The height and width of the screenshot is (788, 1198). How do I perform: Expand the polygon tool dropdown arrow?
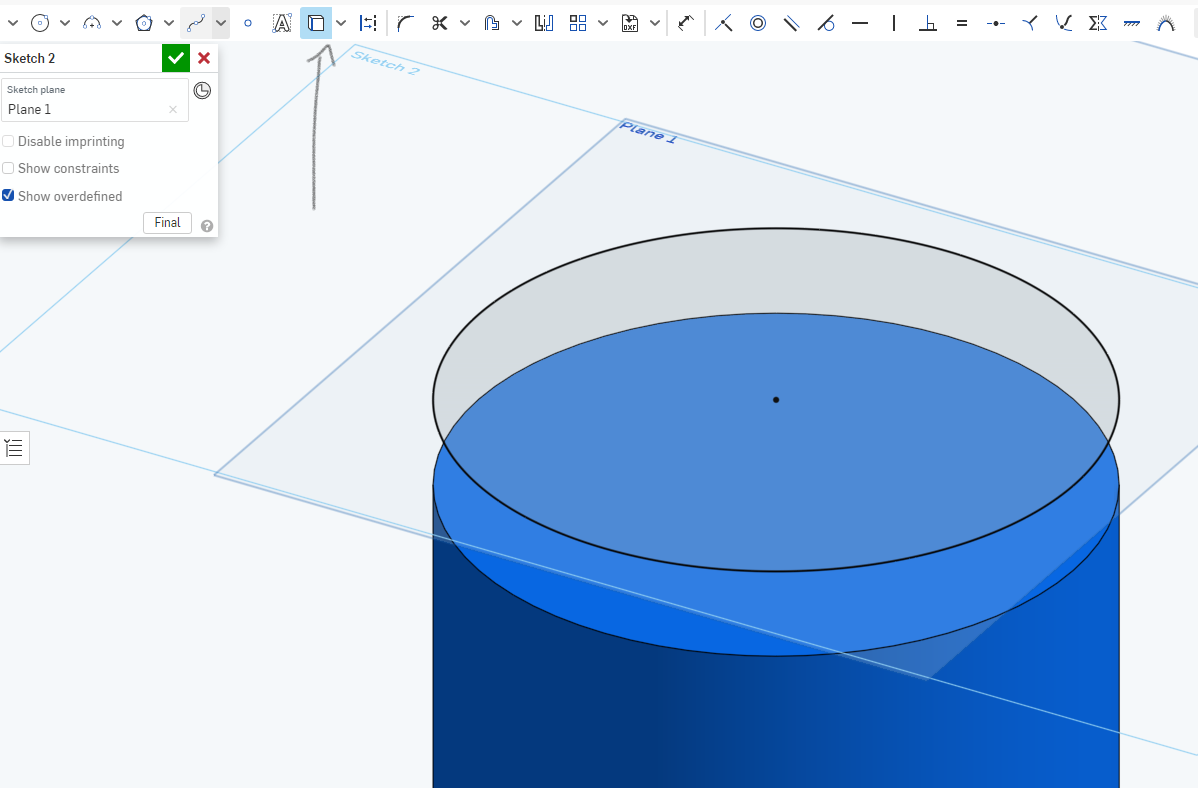169,24
